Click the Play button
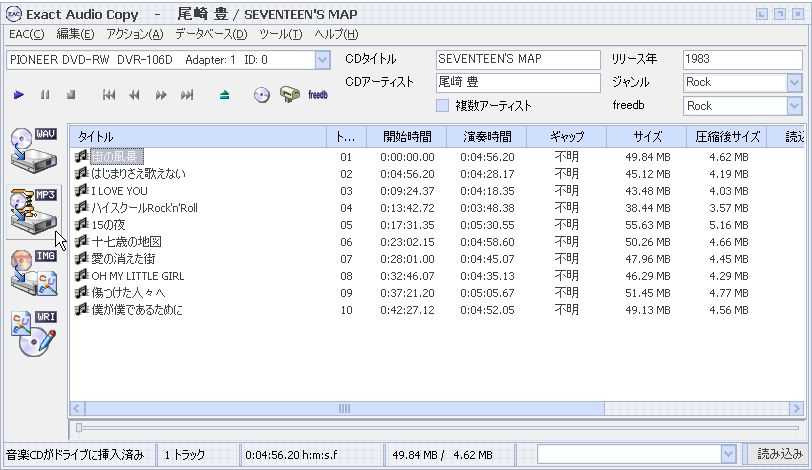Screen dimensions: 812x470 coord(19,95)
